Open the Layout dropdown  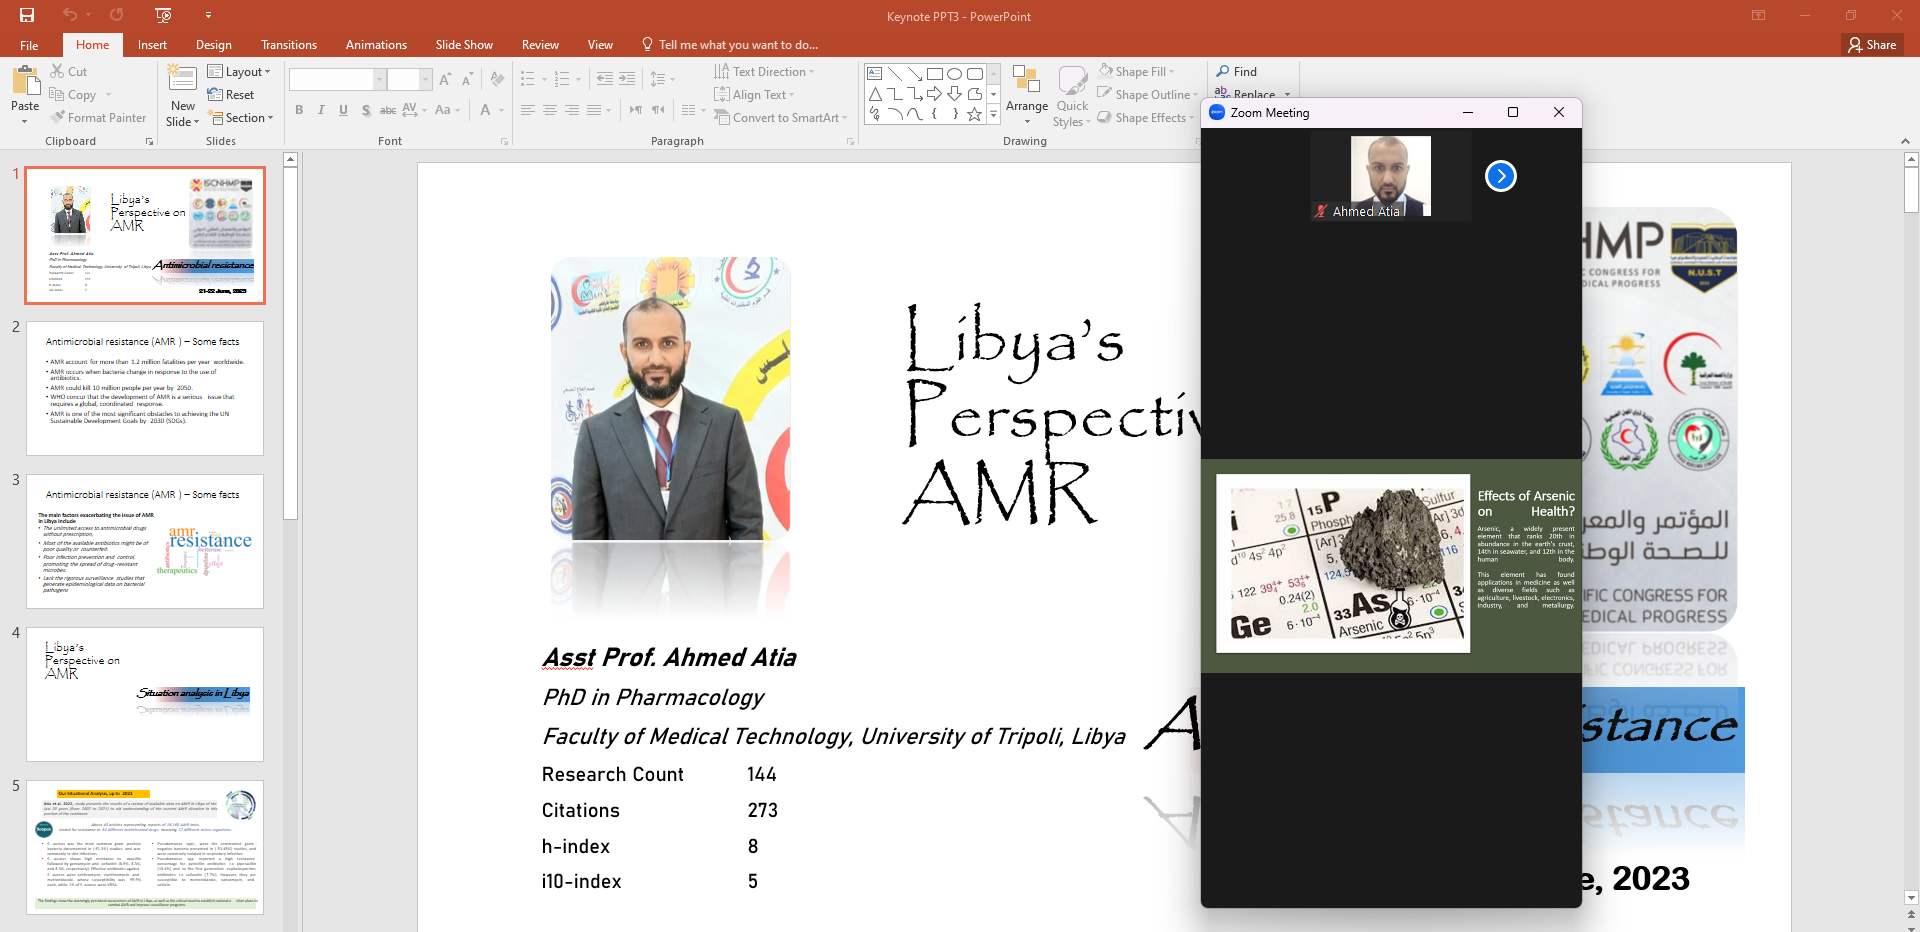click(239, 72)
